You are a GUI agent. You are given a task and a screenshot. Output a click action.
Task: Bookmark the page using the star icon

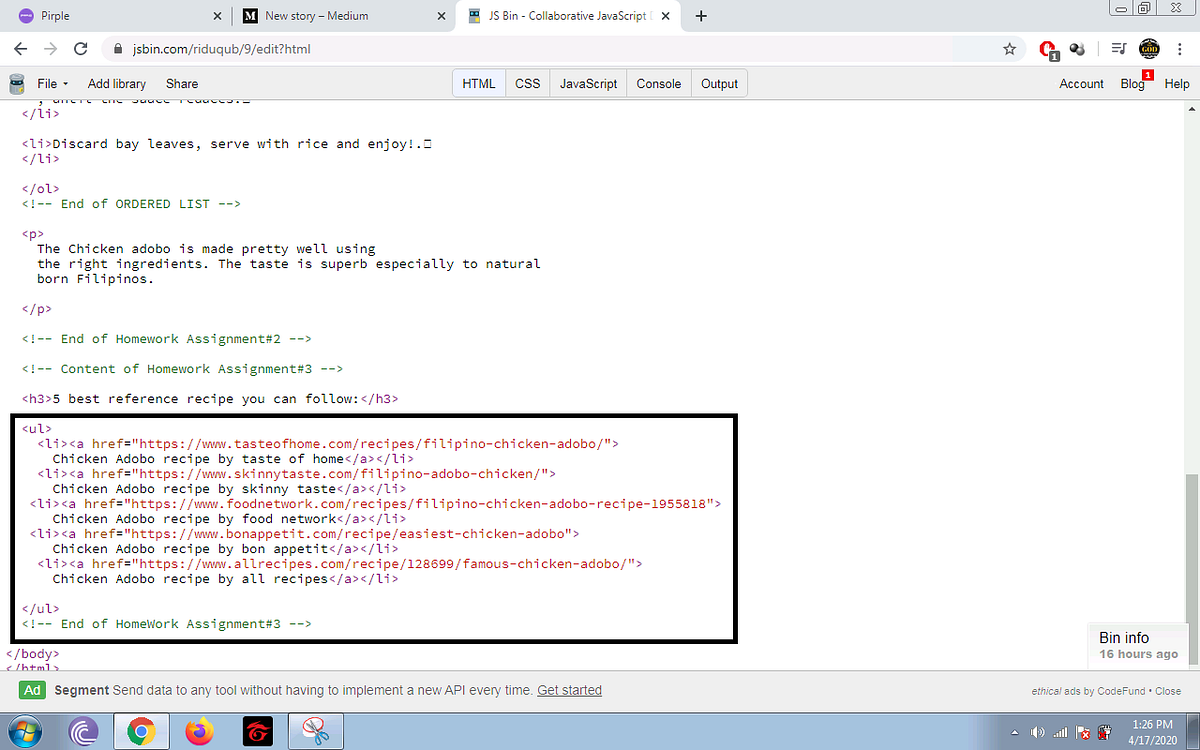pyautogui.click(x=1009, y=48)
